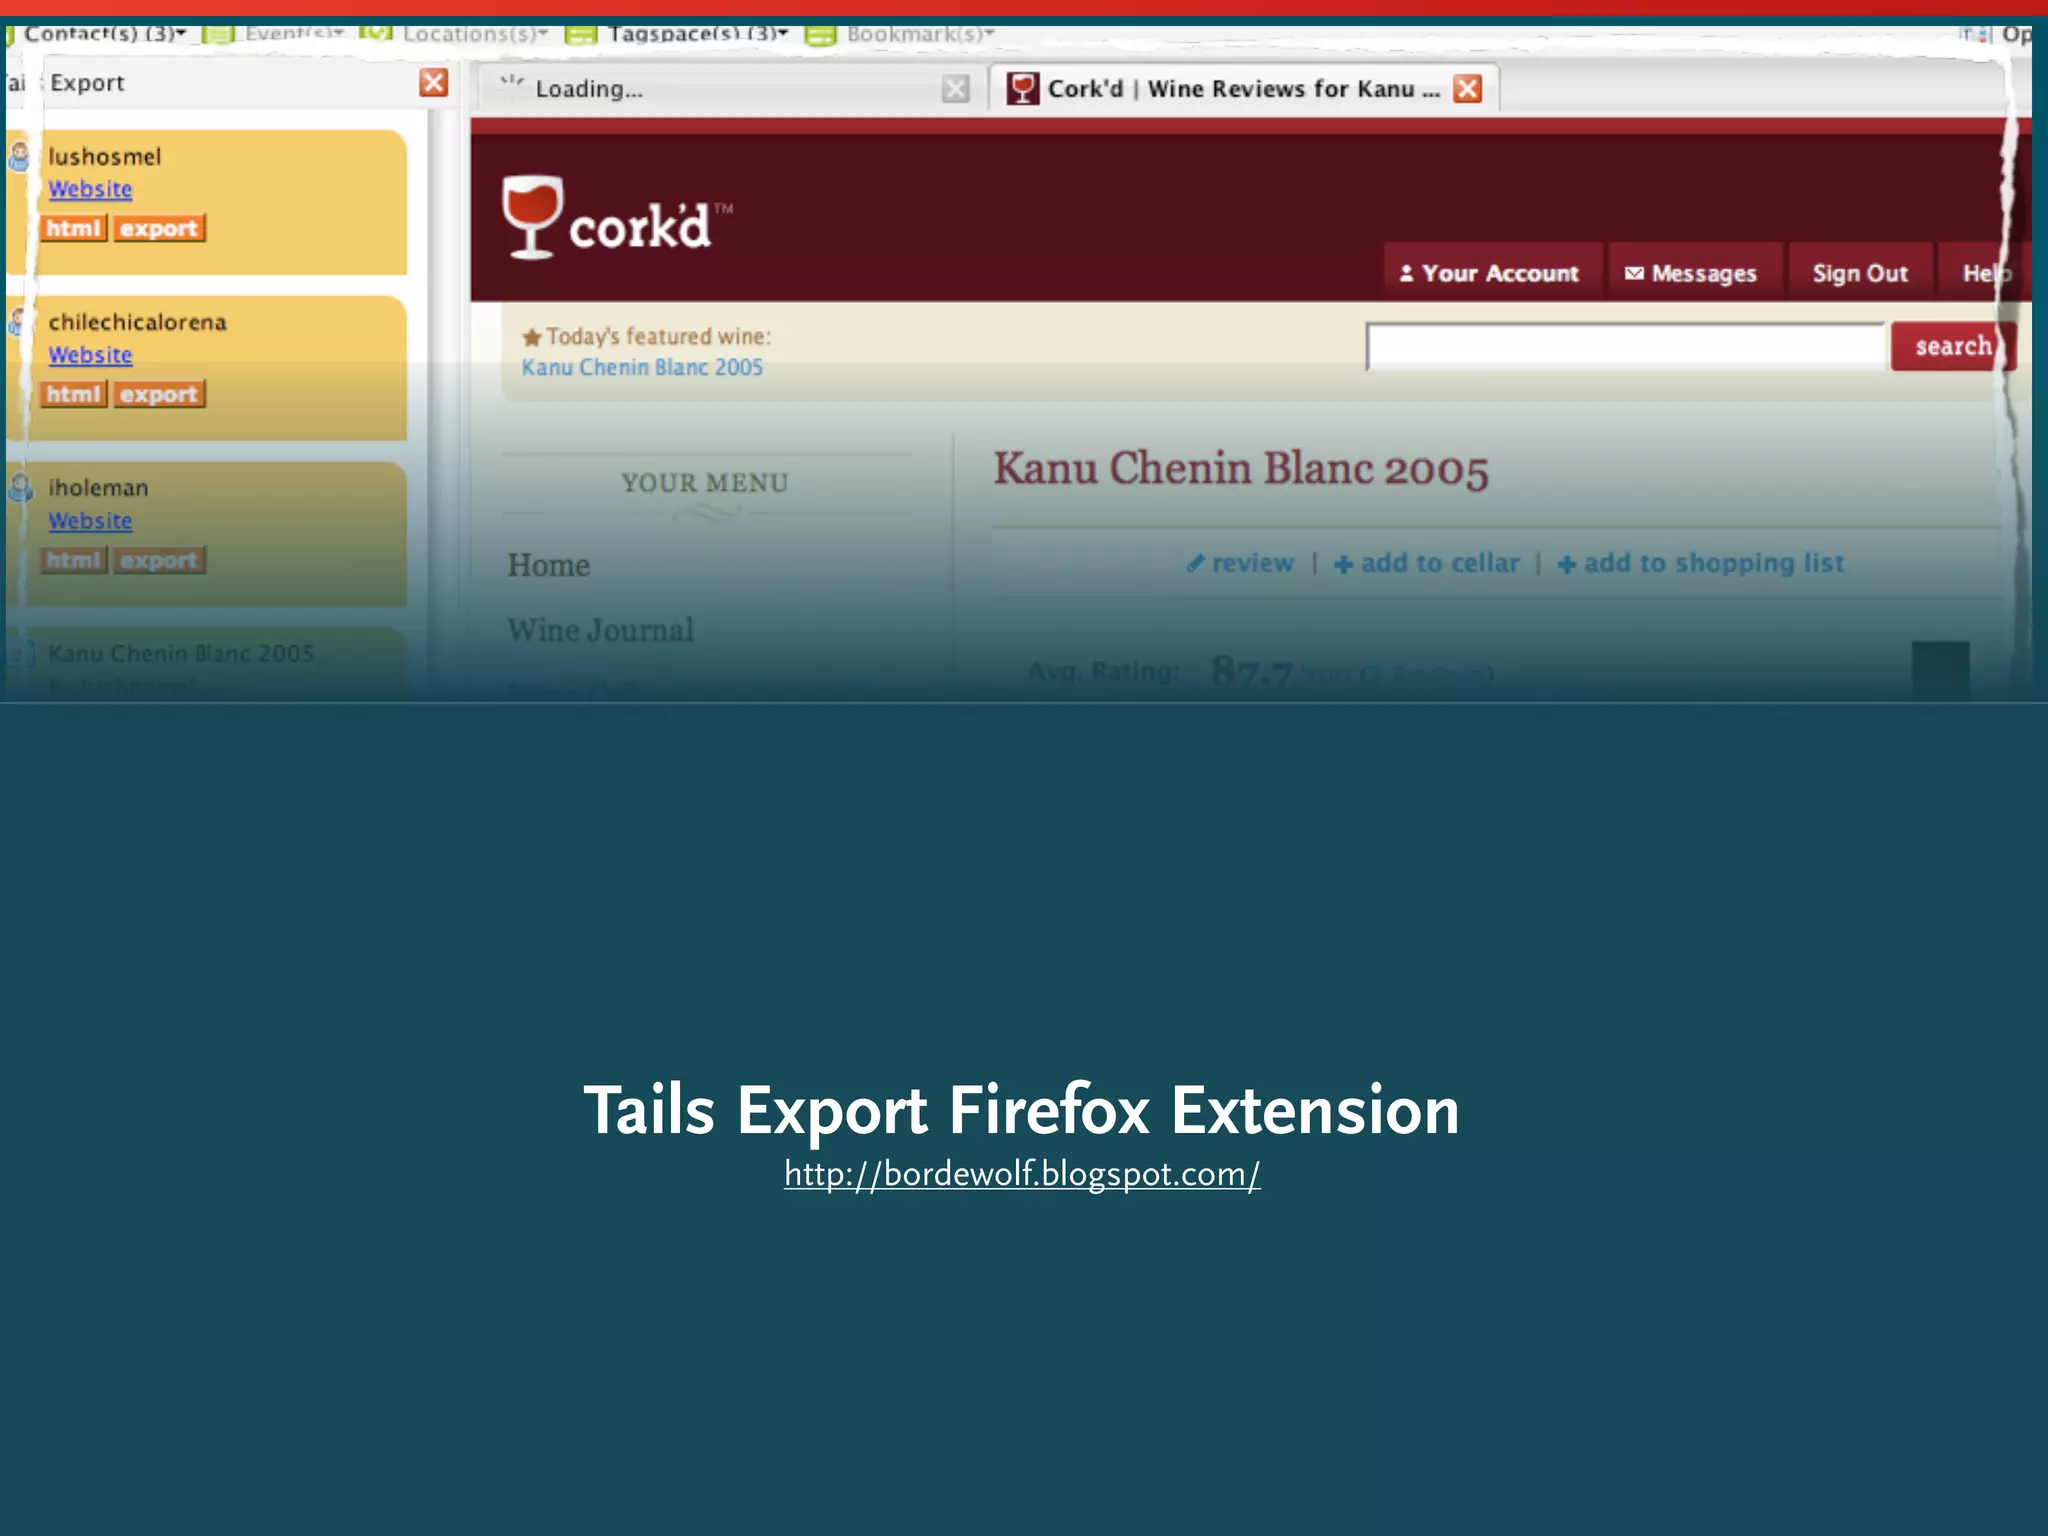Click the iholeman contact person icon

[x=20, y=488]
